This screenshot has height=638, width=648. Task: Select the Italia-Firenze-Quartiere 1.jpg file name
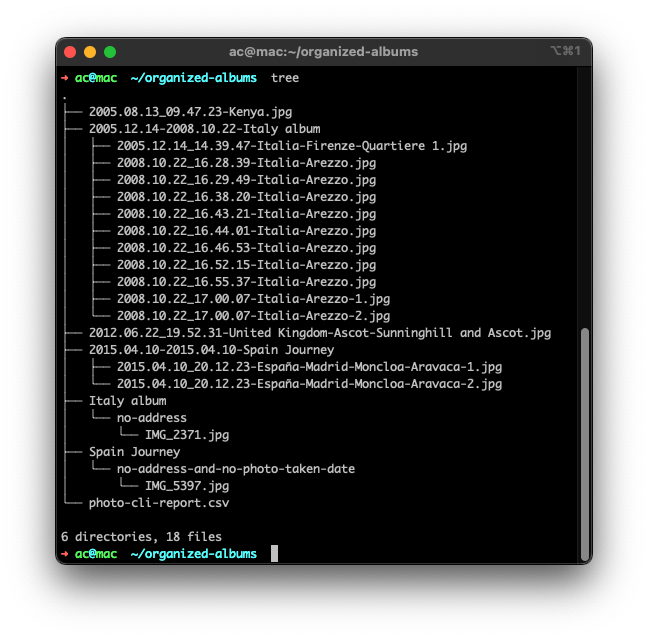[x=292, y=146]
